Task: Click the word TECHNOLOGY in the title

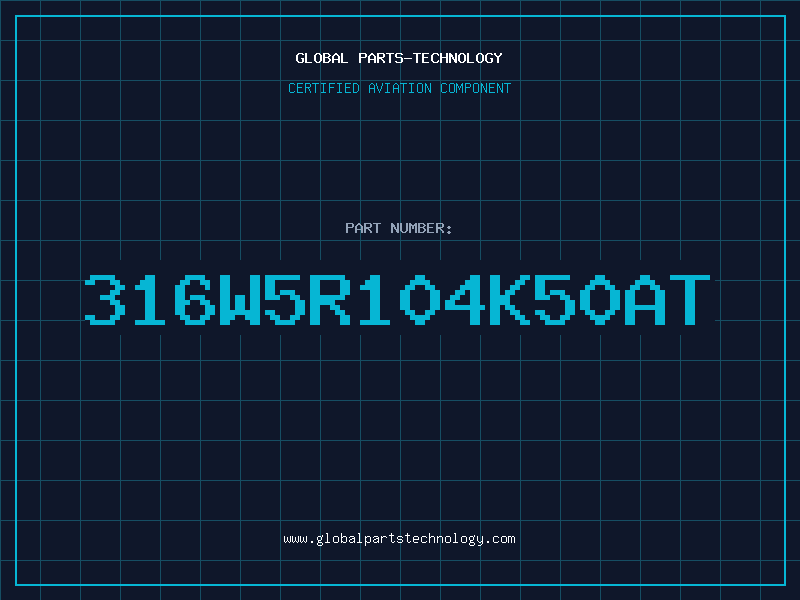Action: click(x=458, y=58)
